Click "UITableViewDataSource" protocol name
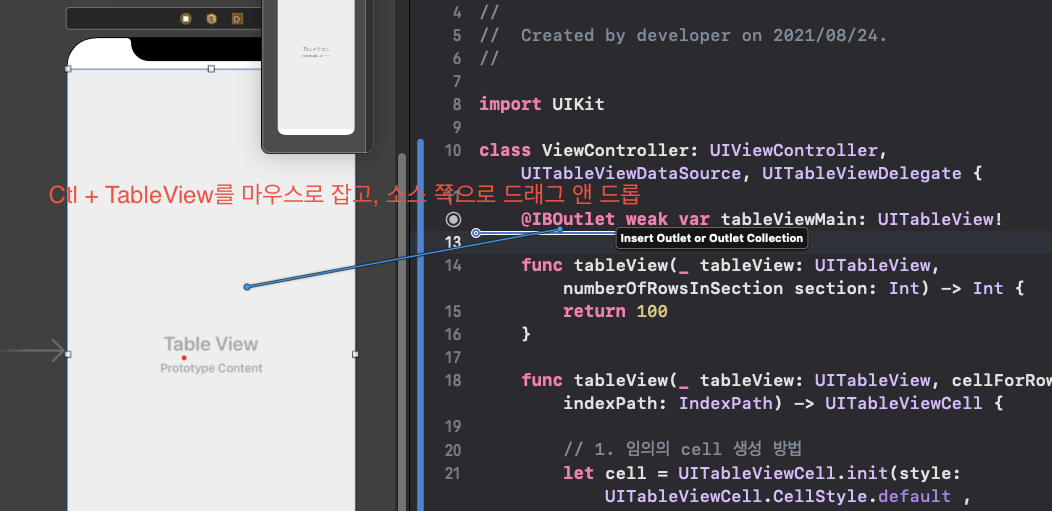 (631, 174)
